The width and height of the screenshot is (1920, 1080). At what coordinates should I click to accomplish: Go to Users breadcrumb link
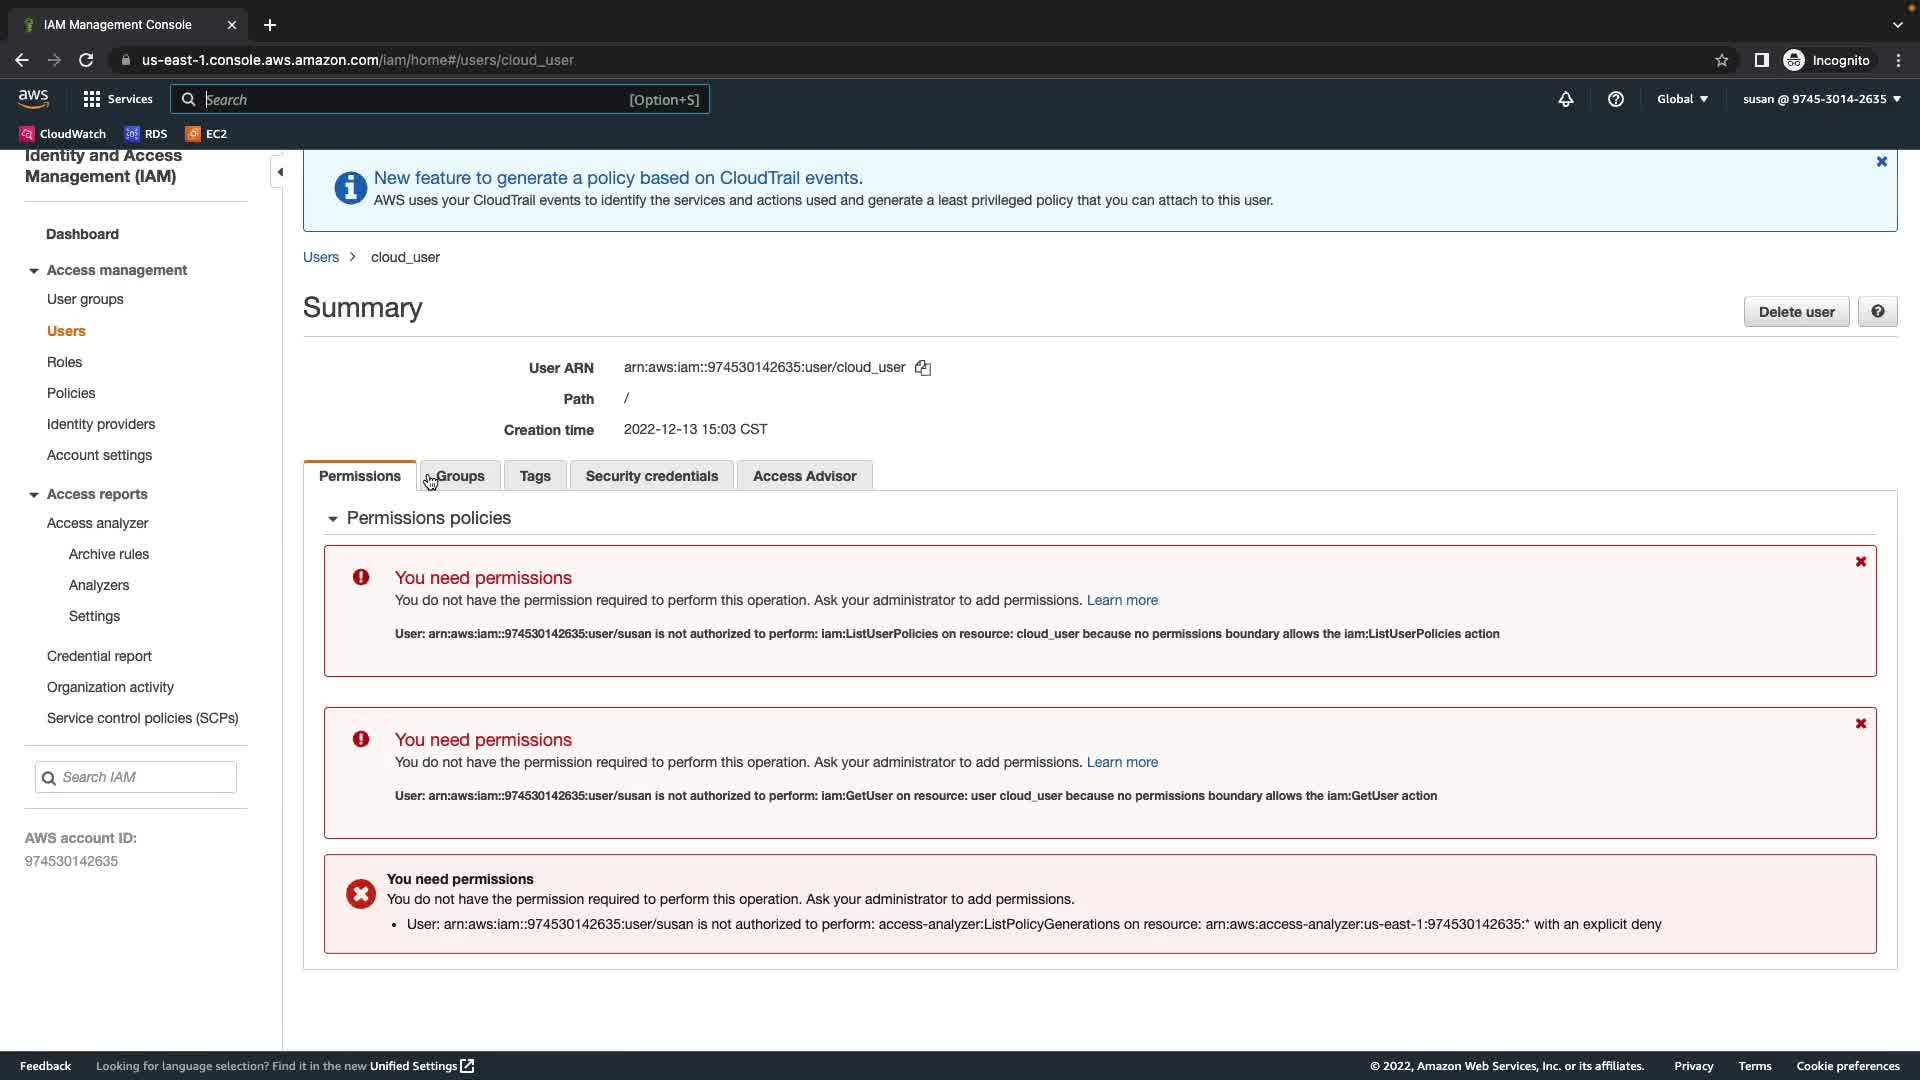pos(321,257)
